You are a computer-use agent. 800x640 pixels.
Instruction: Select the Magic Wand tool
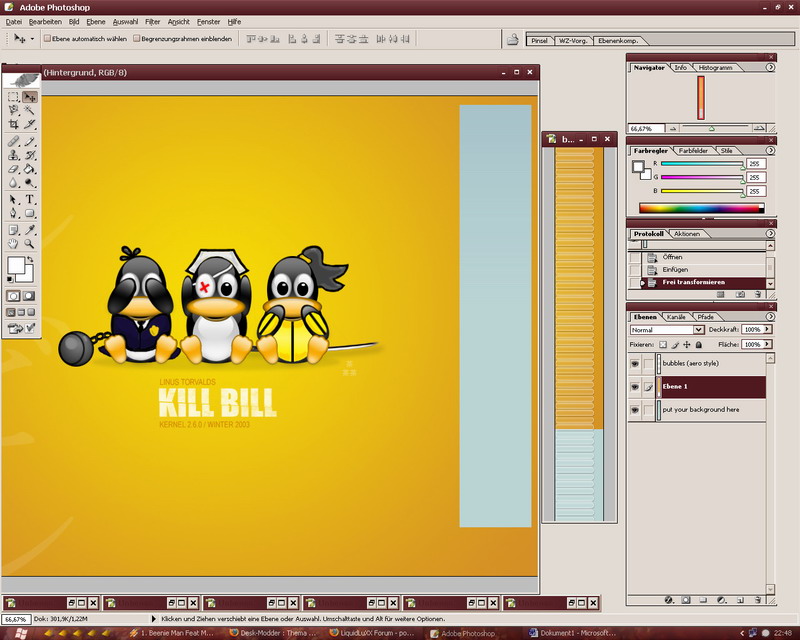tap(30, 110)
